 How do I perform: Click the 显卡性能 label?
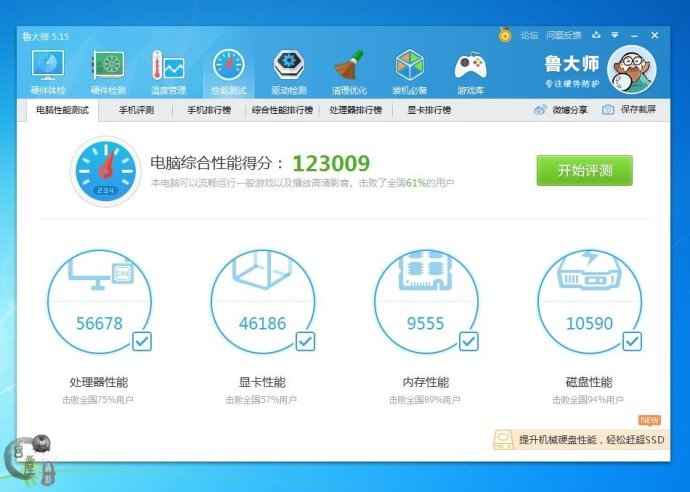click(262, 382)
